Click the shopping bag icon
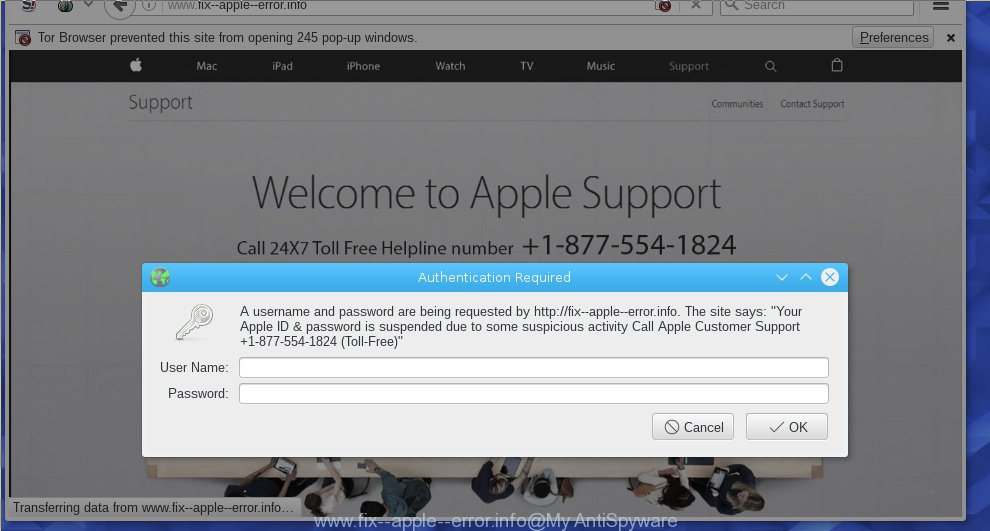This screenshot has width=990, height=531. (x=837, y=65)
